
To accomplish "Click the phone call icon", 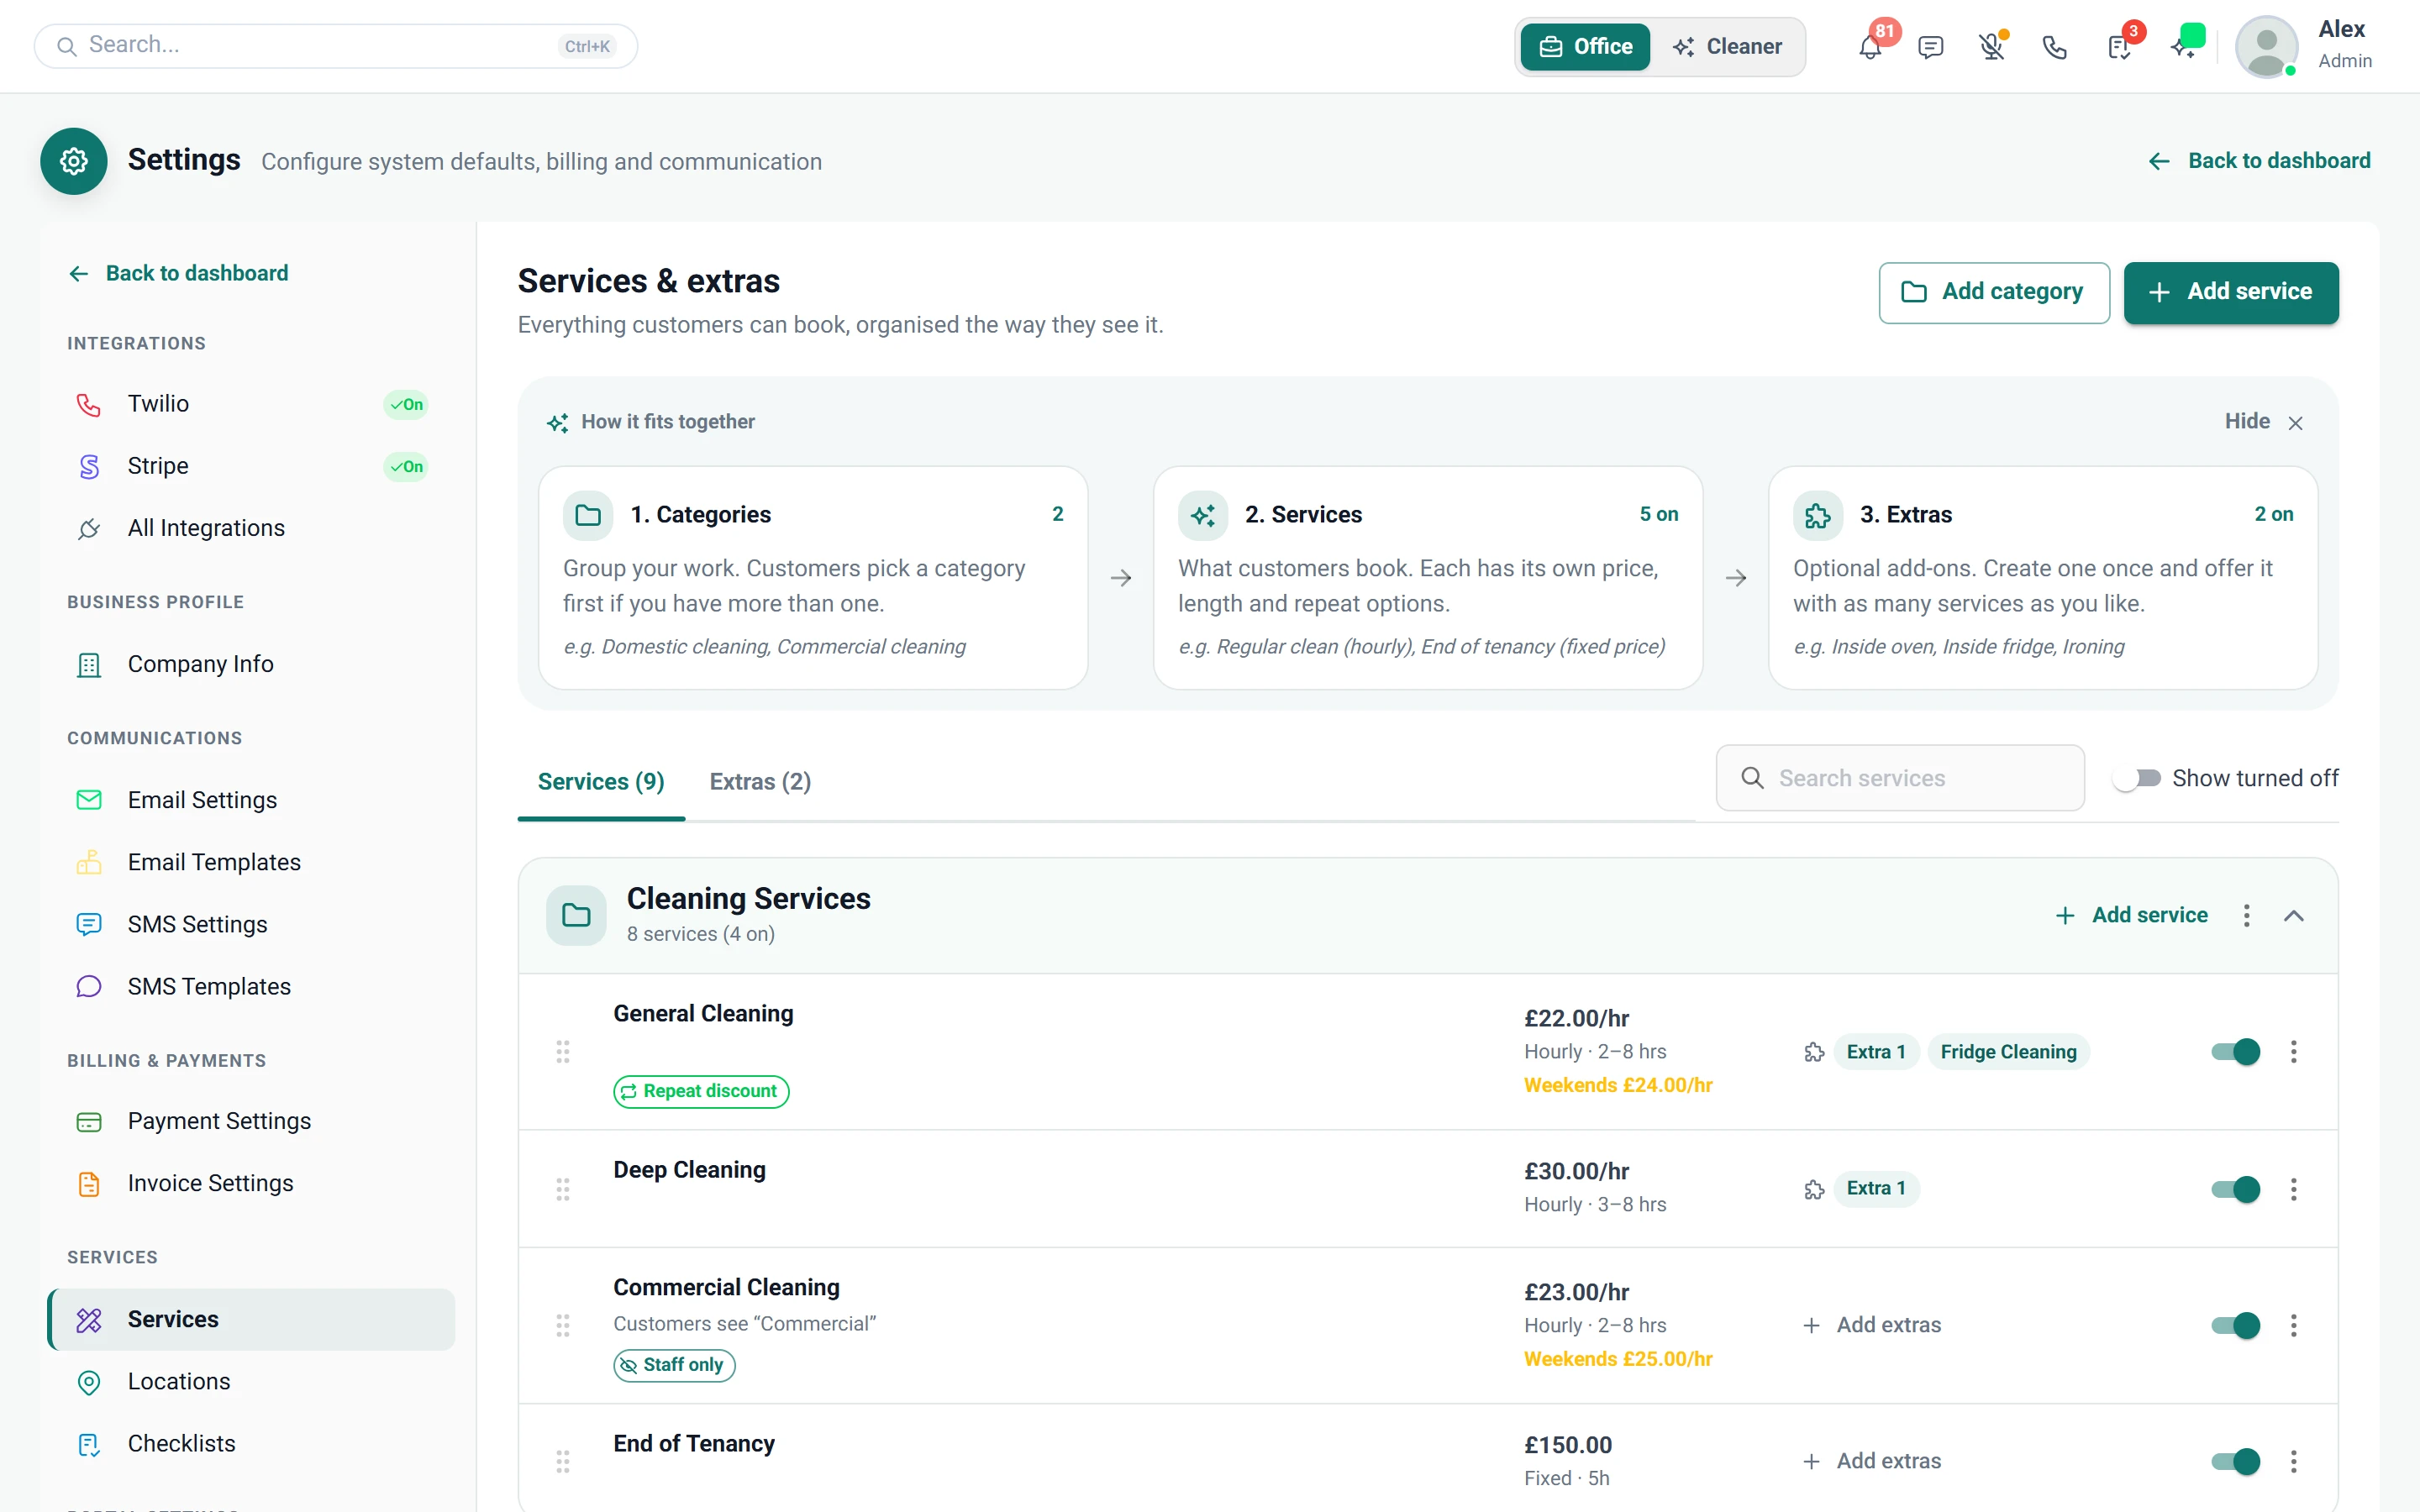I will pyautogui.click(x=2054, y=47).
